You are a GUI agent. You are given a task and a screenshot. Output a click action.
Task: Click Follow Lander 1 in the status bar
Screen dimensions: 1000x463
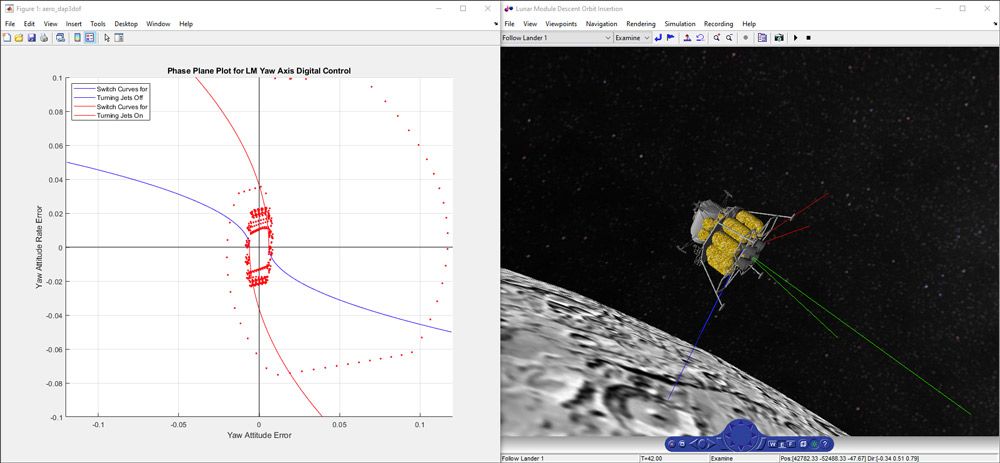524,459
